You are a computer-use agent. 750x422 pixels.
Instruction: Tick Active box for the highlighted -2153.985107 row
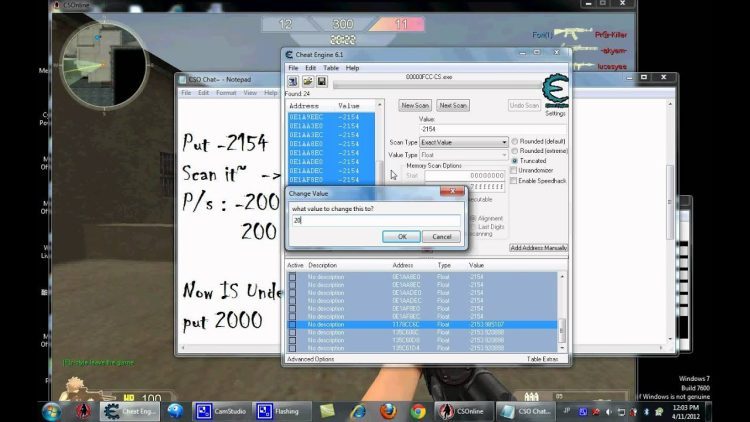point(292,324)
